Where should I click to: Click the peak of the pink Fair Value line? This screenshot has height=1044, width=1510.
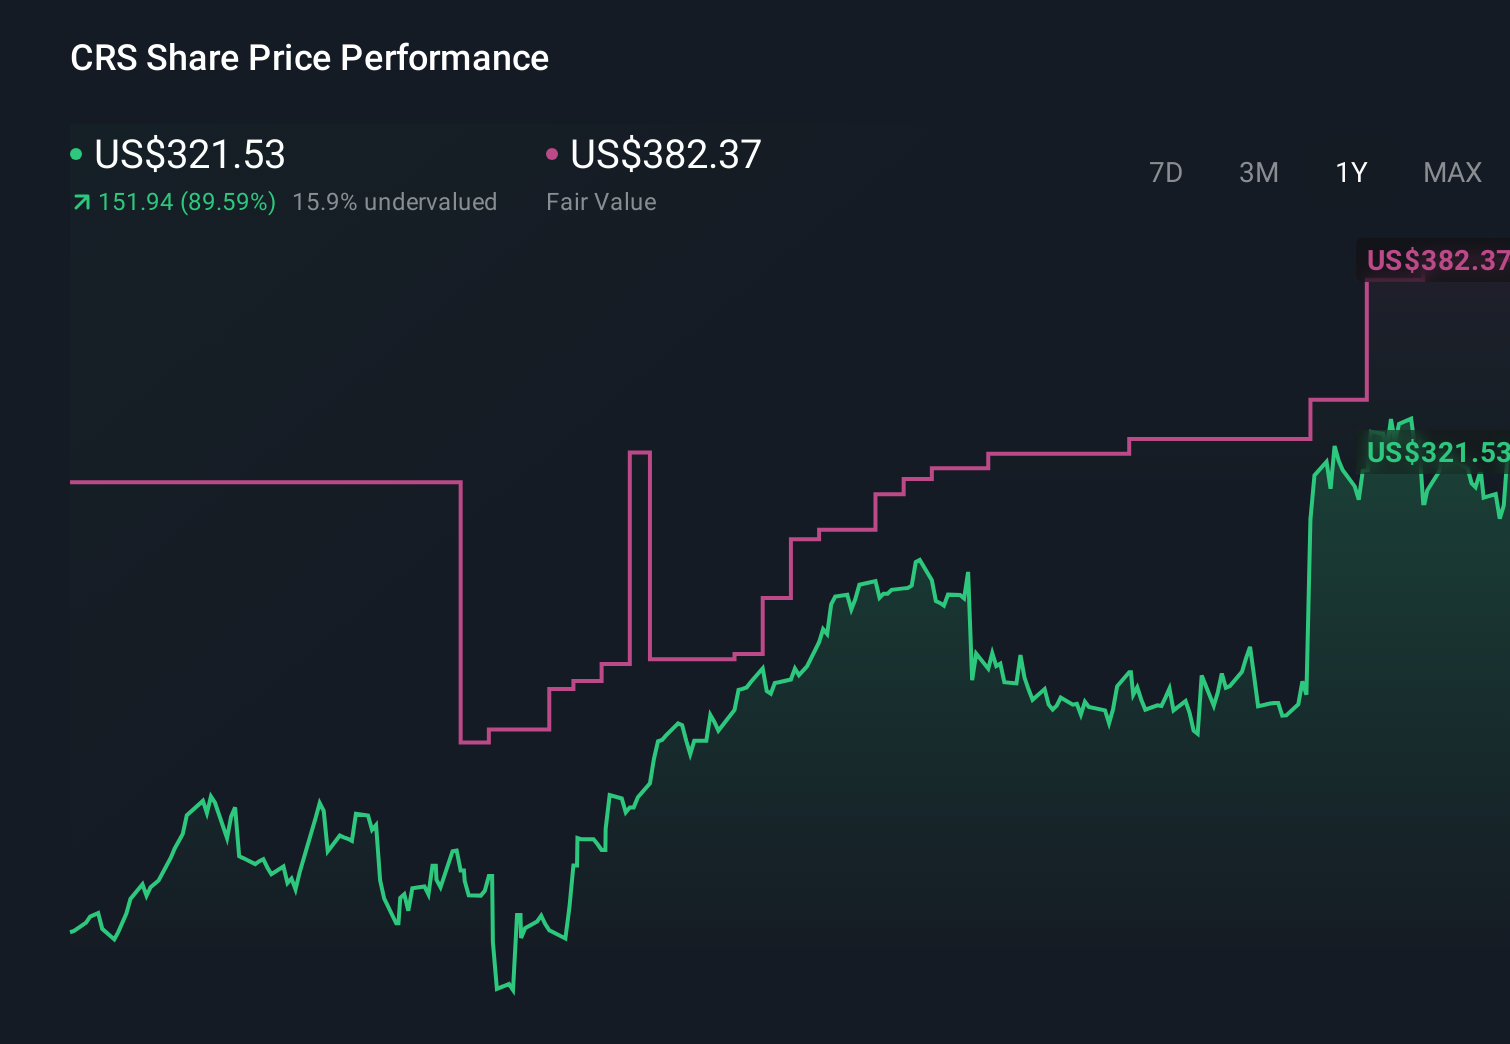(1440, 280)
